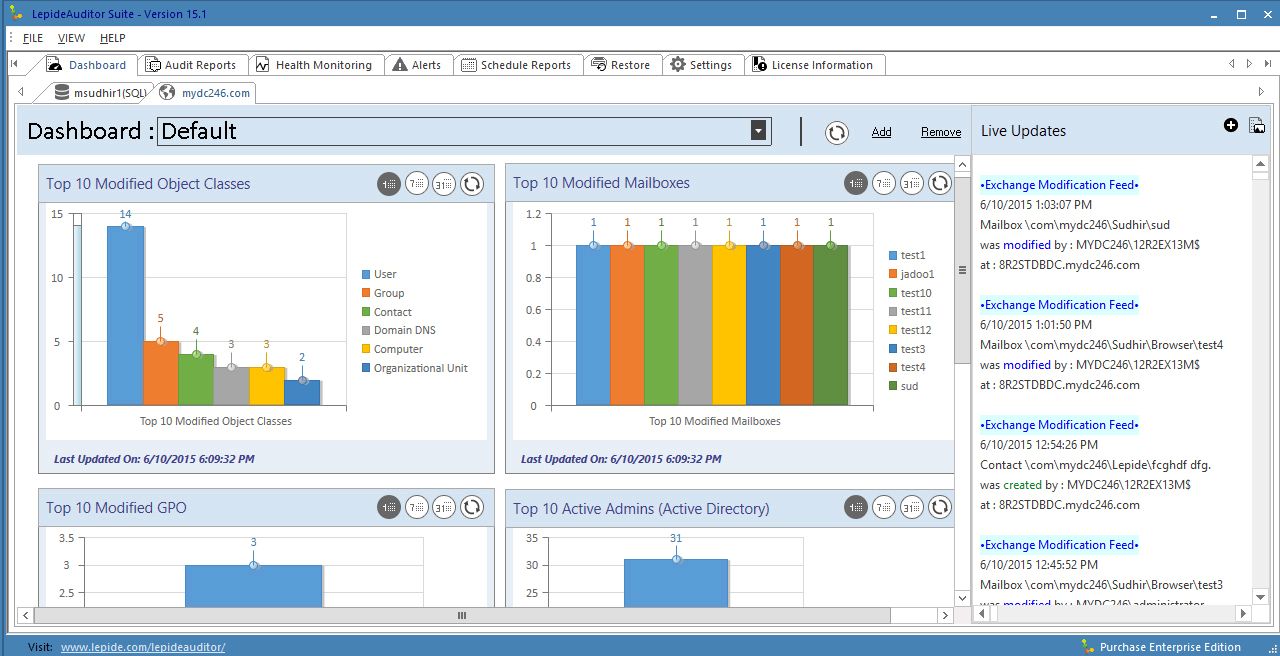Image resolution: width=1280 pixels, height=656 pixels.
Task: Click the Exchange Modification Feed link dated 12:54:26 PM
Action: tap(1059, 425)
